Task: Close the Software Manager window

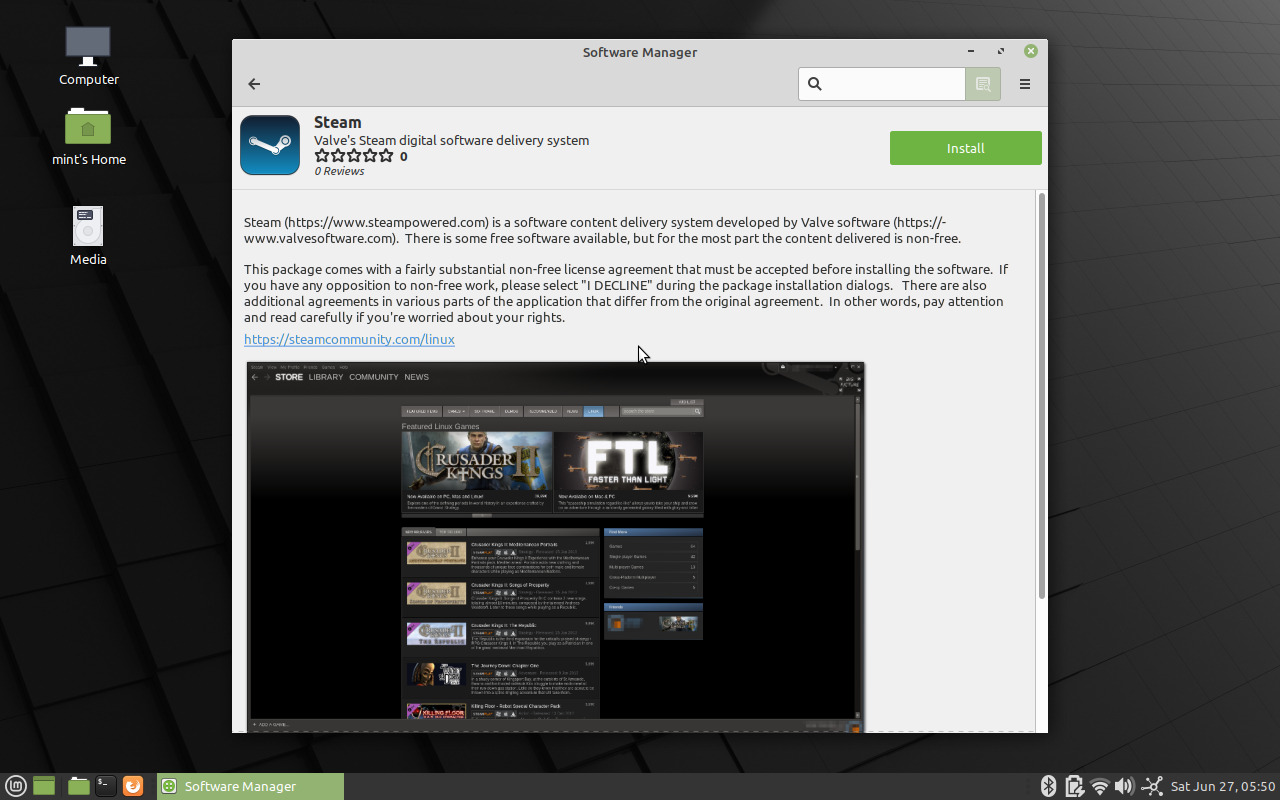Action: [x=1031, y=51]
